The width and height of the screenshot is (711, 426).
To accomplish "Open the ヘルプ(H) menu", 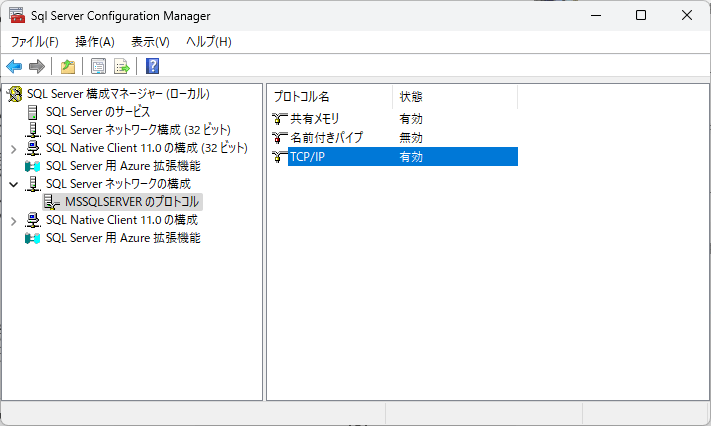I will point(209,42).
